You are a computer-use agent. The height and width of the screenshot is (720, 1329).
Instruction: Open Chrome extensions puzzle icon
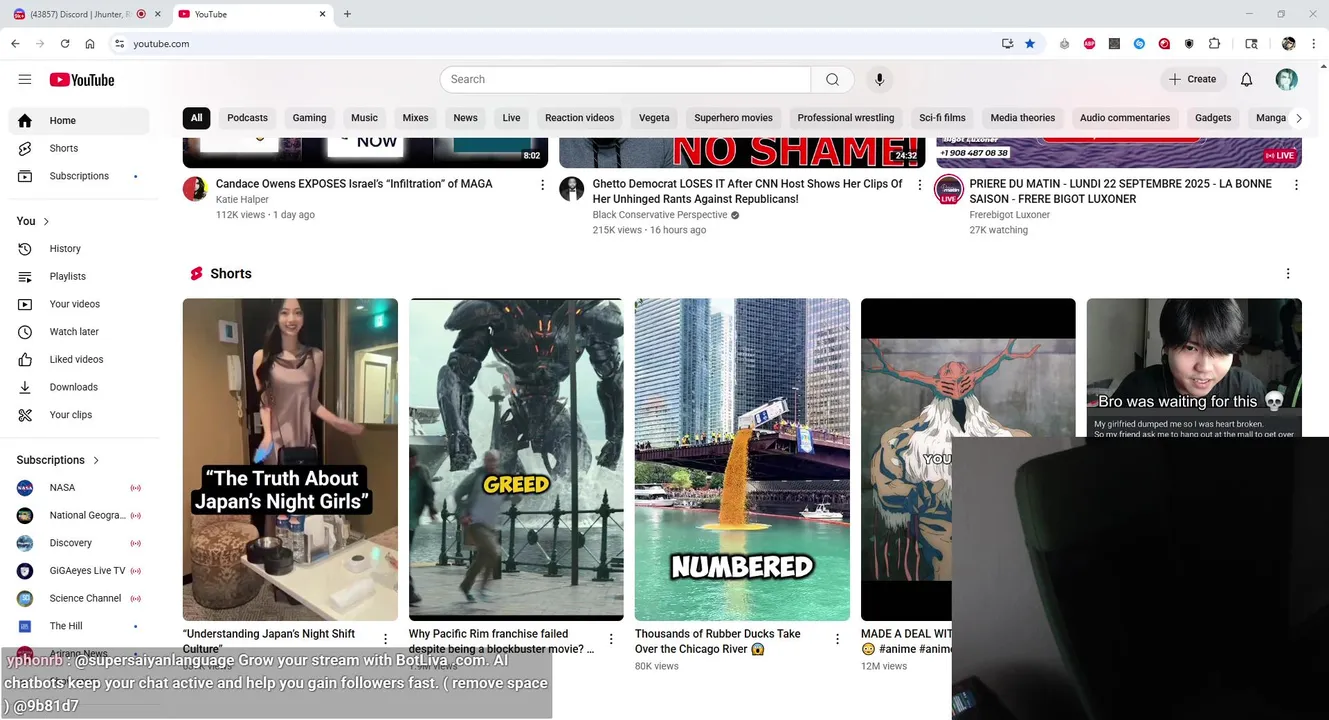pos(1214,44)
